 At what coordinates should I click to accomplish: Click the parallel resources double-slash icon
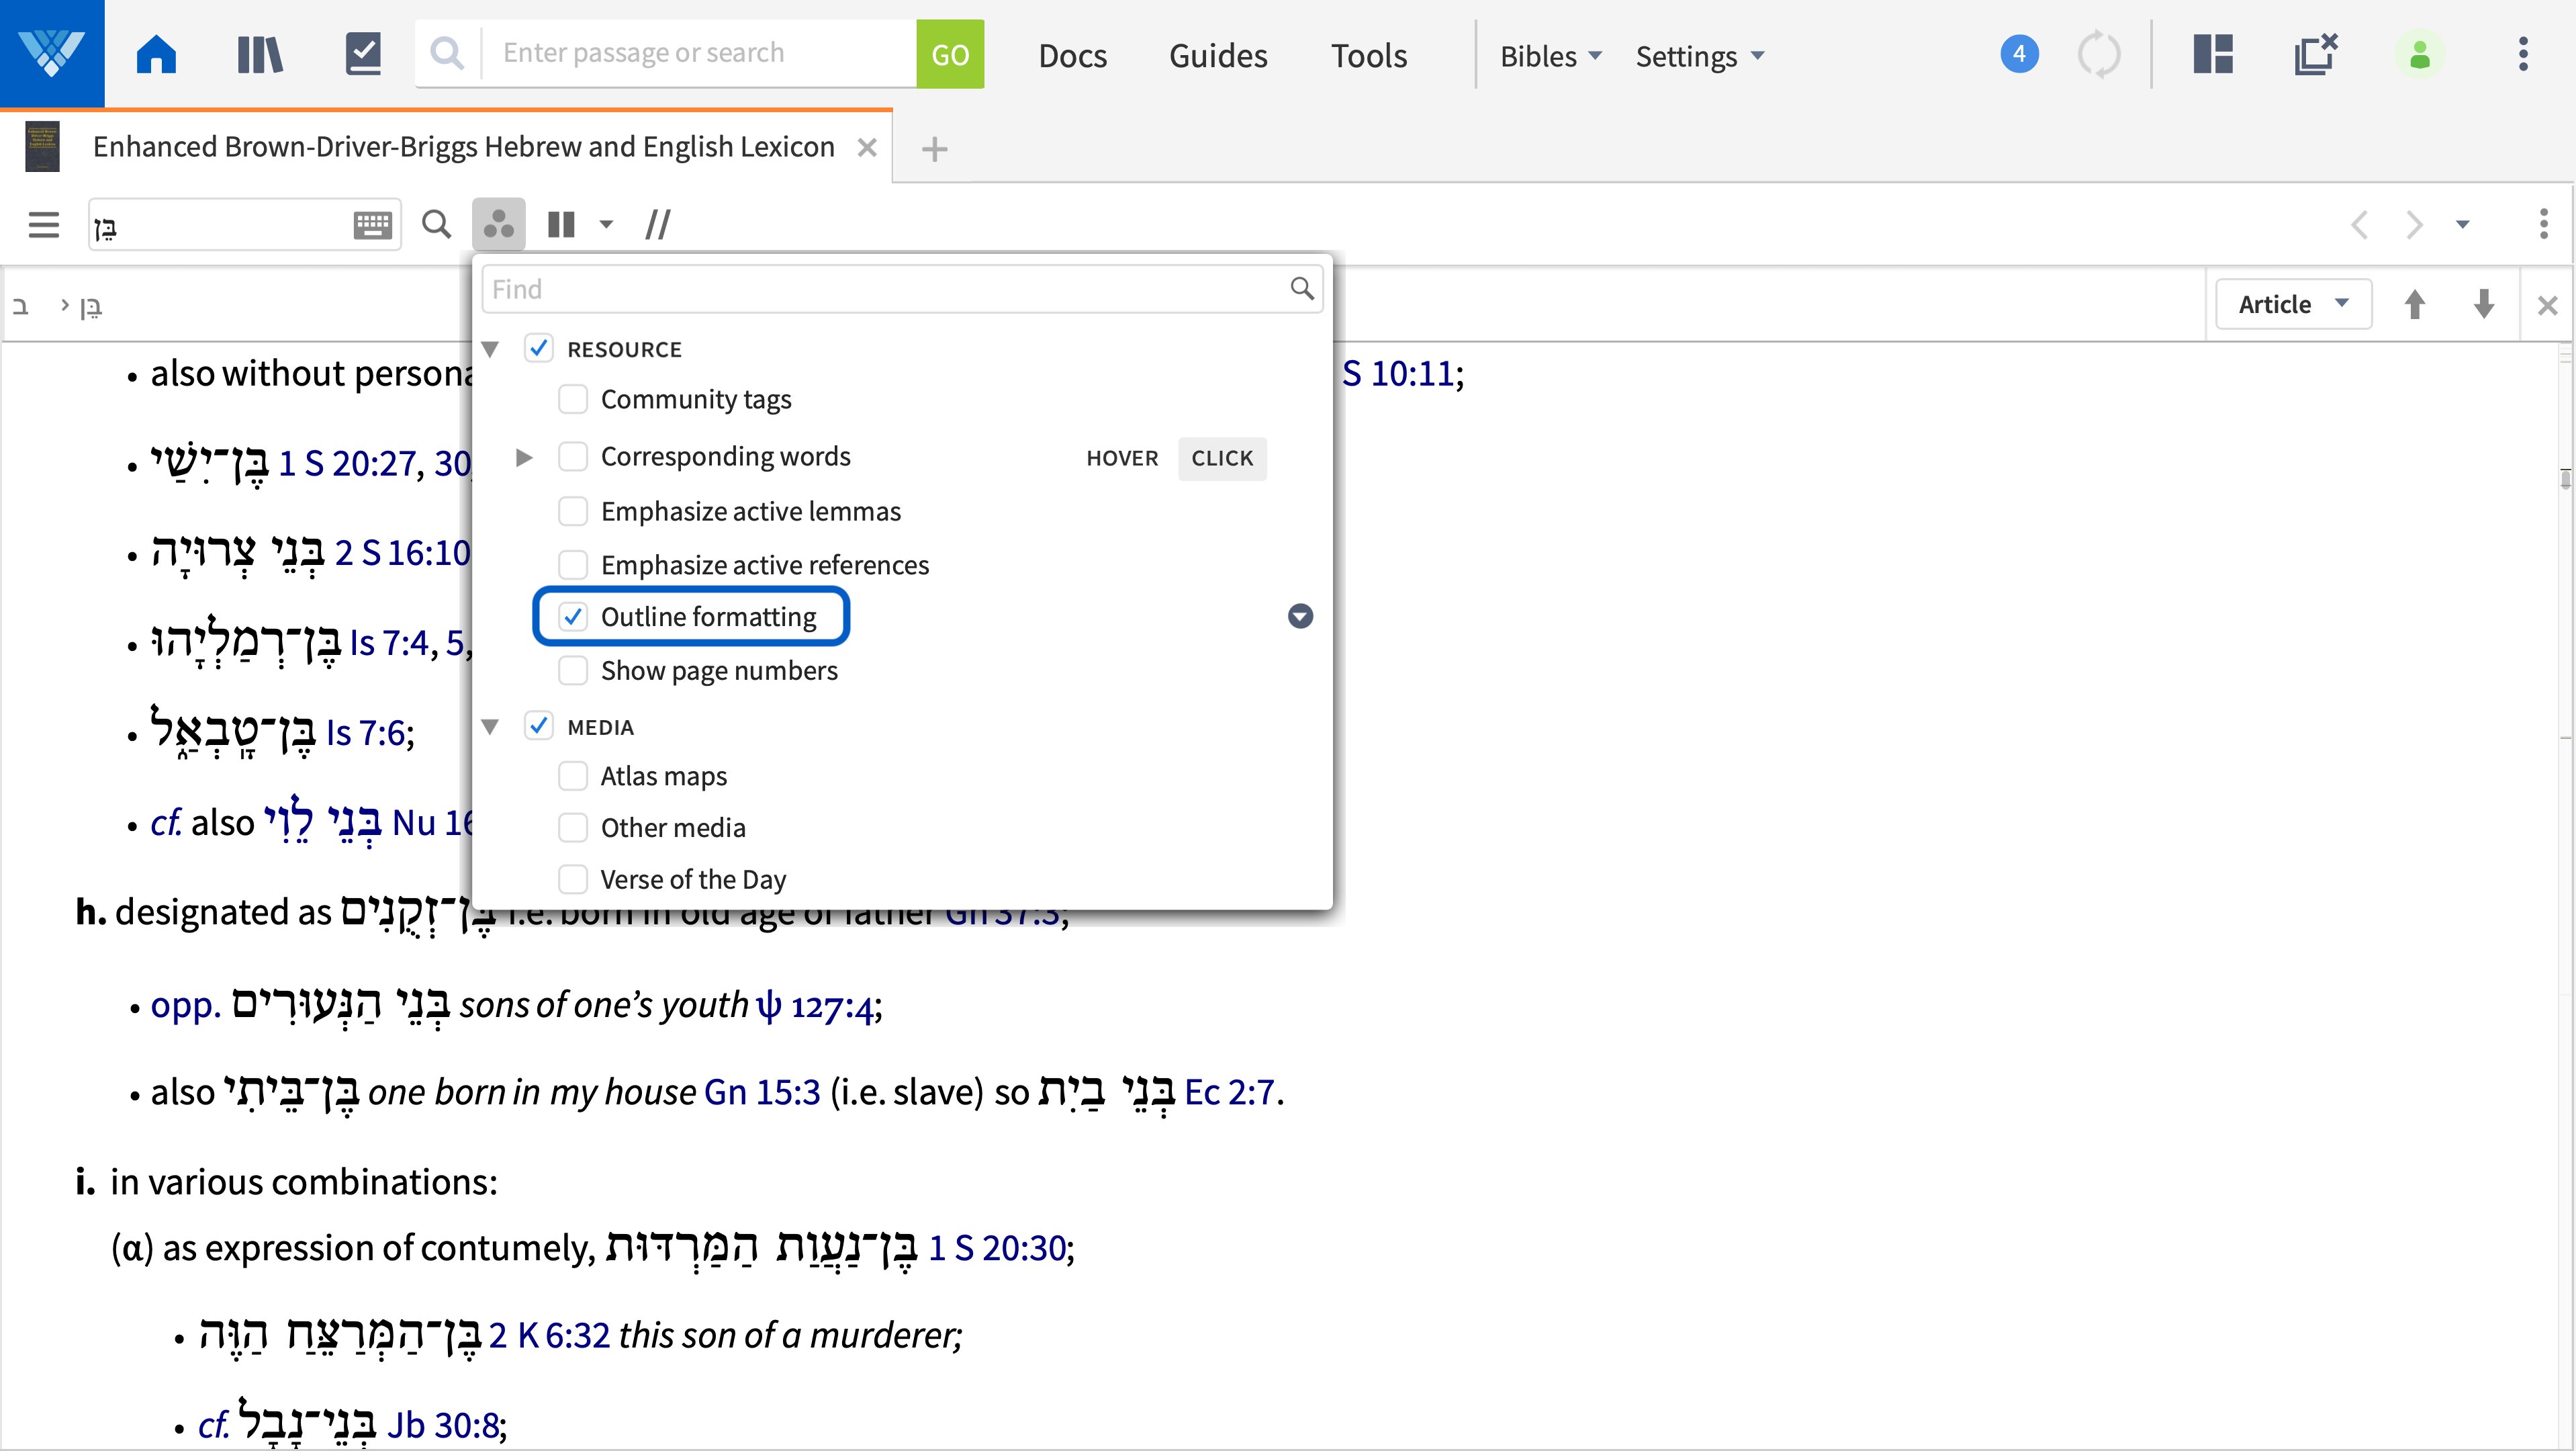657,224
